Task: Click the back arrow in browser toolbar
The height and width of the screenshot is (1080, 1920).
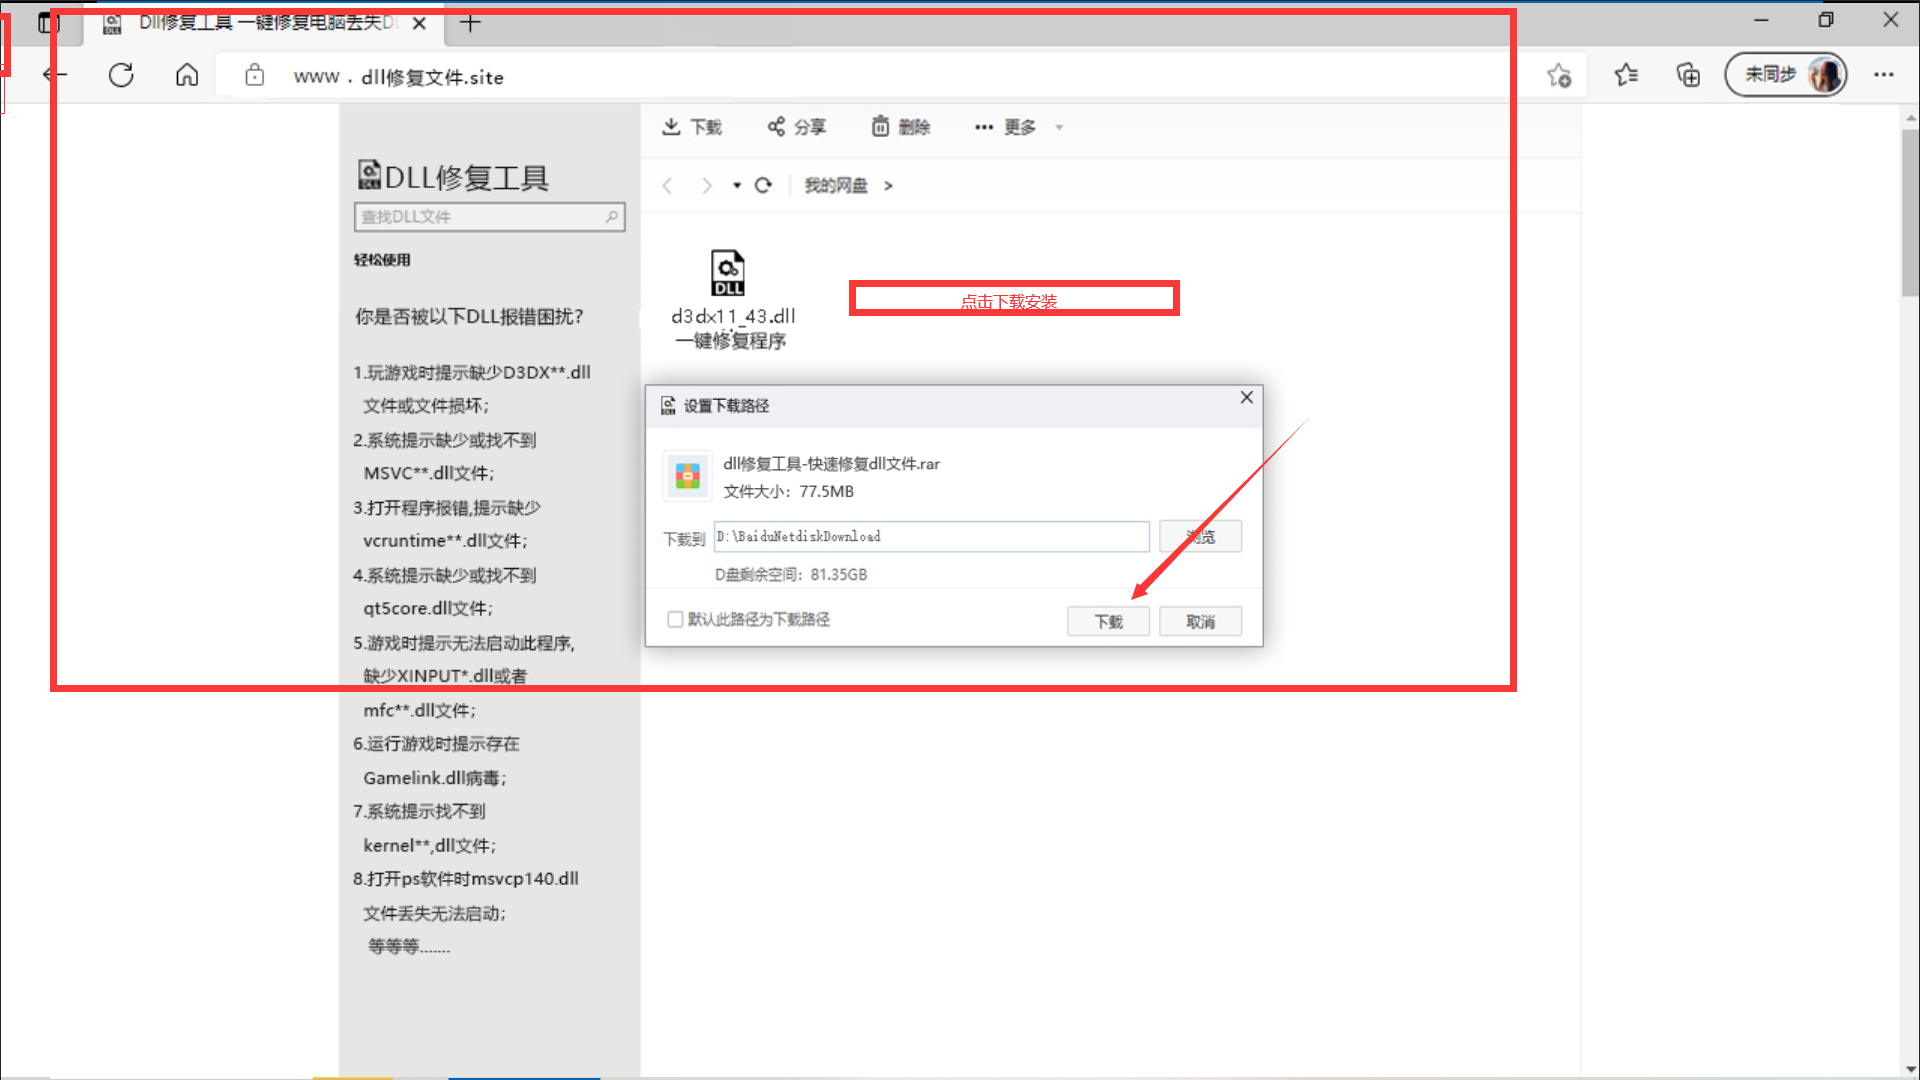Action: pyautogui.click(x=55, y=75)
